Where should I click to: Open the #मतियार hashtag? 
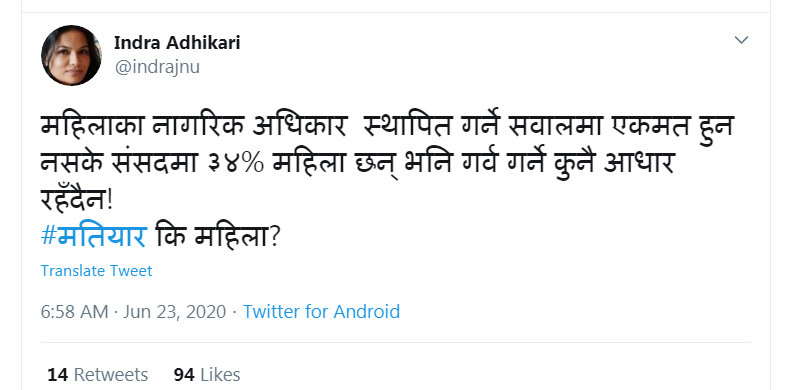[x=94, y=236]
